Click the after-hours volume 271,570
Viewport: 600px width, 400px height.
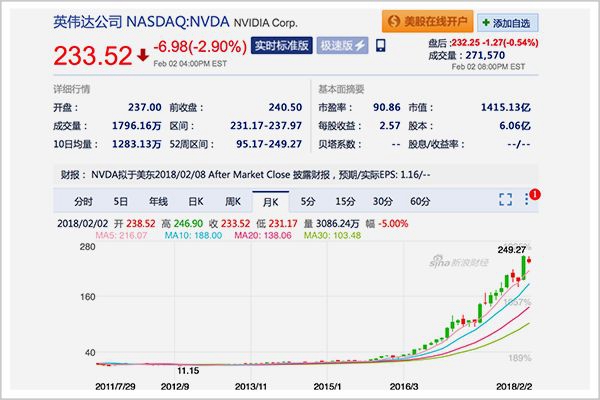tap(485, 56)
